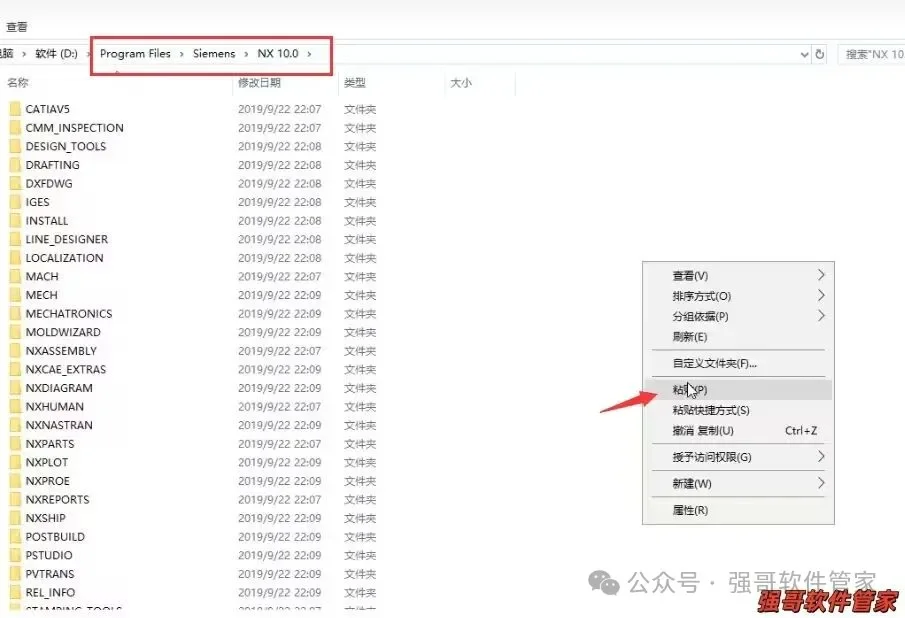Select the NXPARTS folder icon
Image resolution: width=905 pixels, height=618 pixels.
coord(15,444)
